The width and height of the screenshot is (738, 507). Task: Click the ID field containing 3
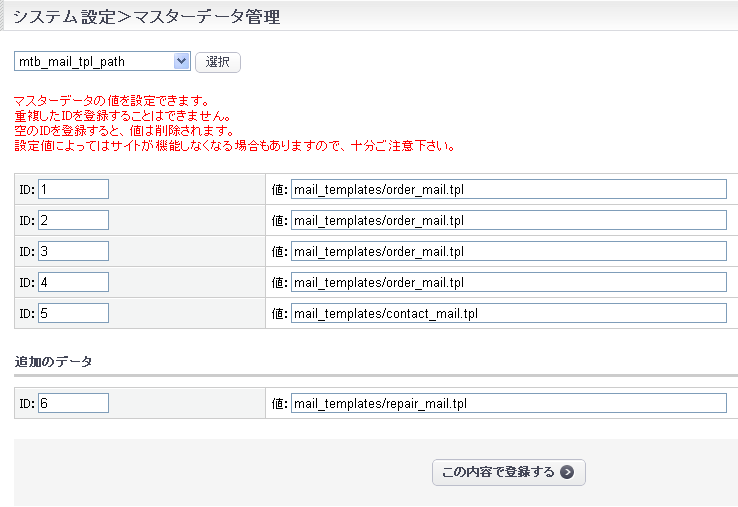[73, 251]
